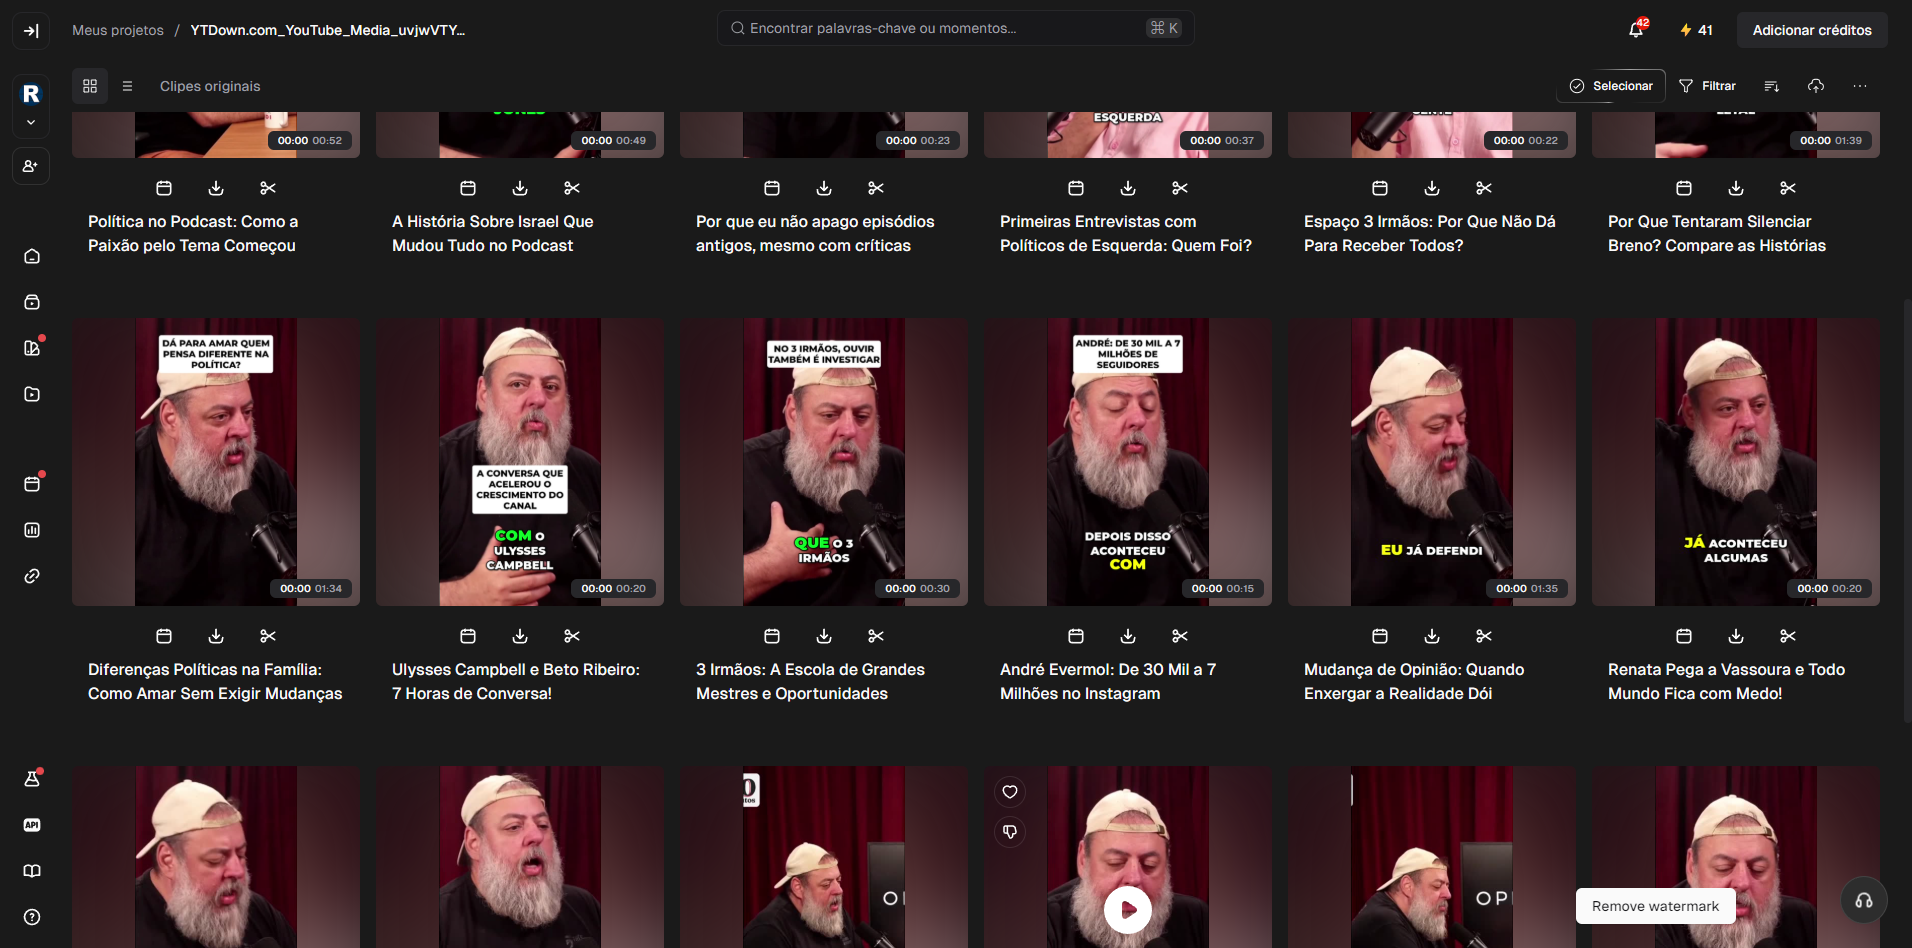Go to Meus projetos breadcrumb
Viewport: 1912px width, 948px height.
(118, 30)
